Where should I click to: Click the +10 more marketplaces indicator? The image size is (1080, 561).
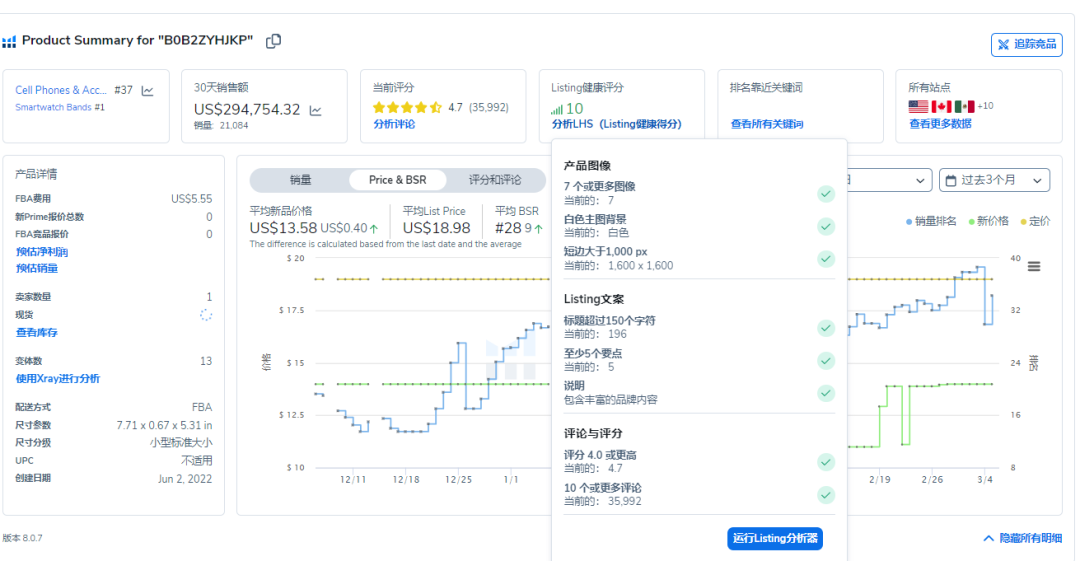(986, 106)
